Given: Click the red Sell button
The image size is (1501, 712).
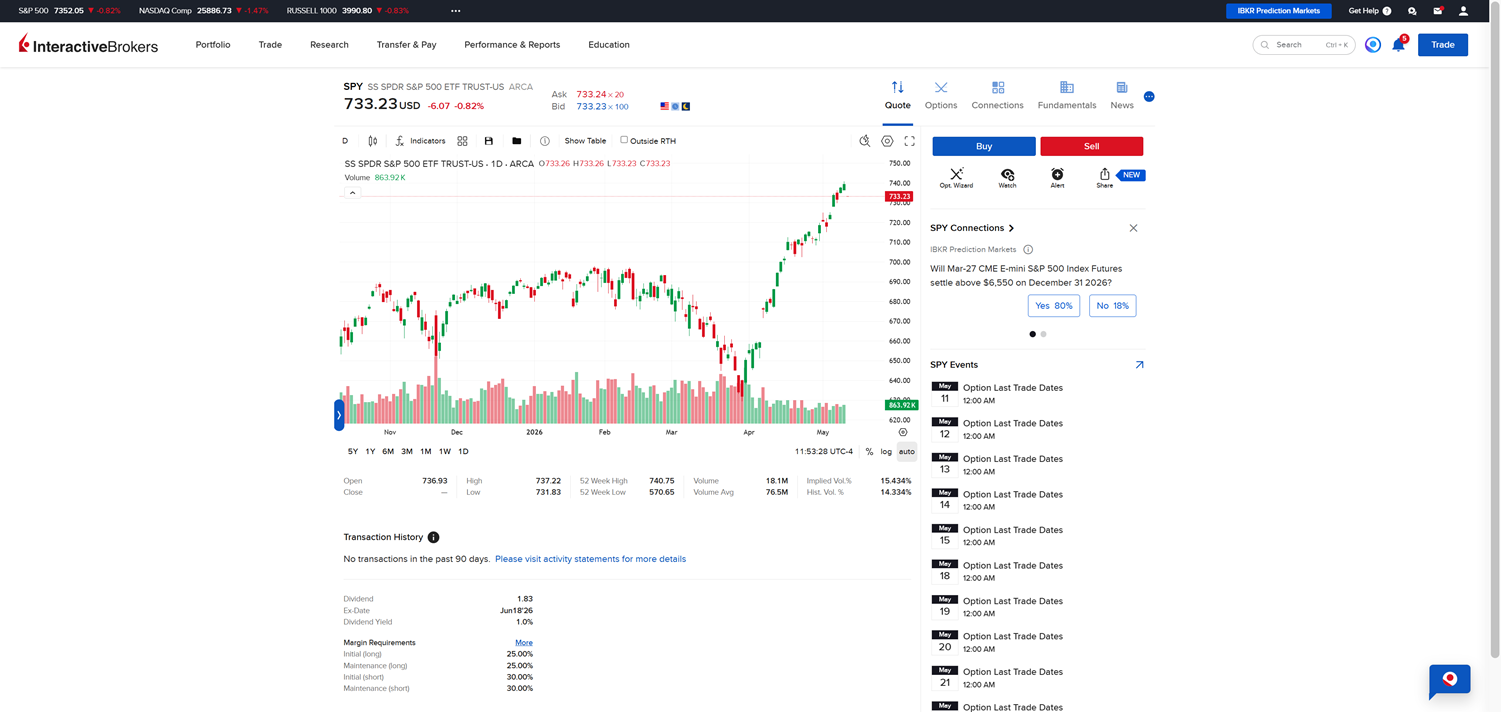Looking at the screenshot, I should pyautogui.click(x=1091, y=146).
